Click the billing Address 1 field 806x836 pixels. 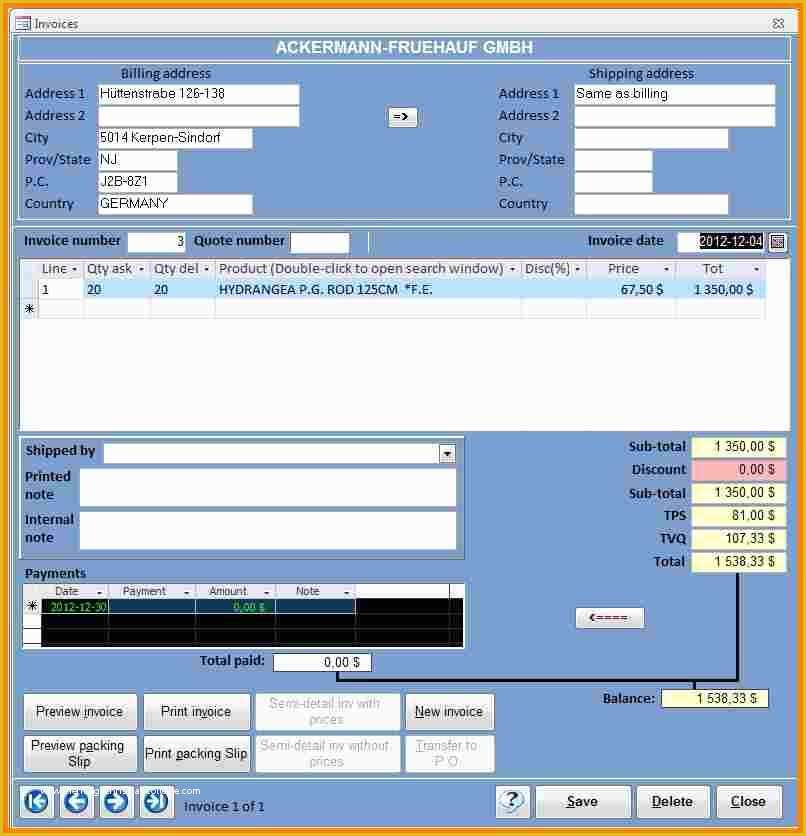click(199, 94)
